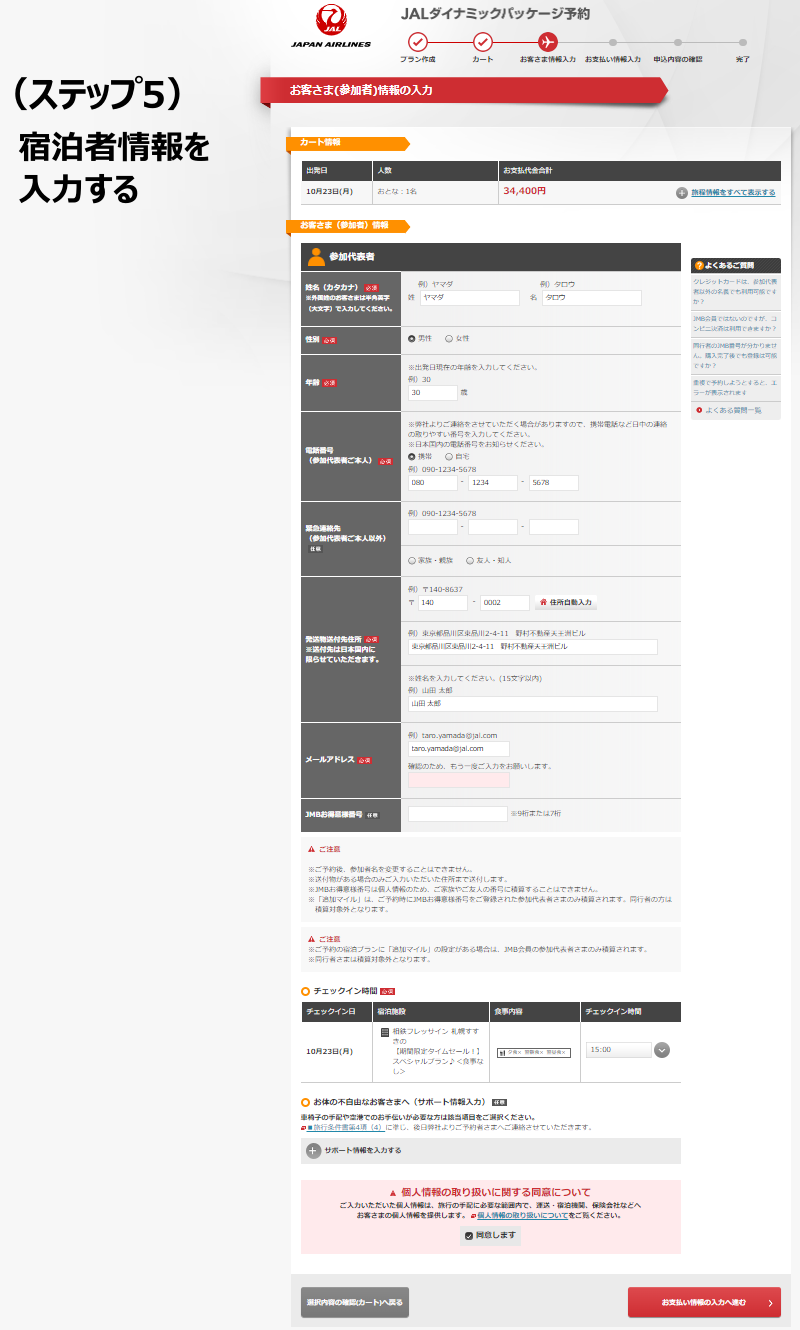Click the おとな：1名 passenger count
Screen dimensions: 800x1330
(396, 191)
